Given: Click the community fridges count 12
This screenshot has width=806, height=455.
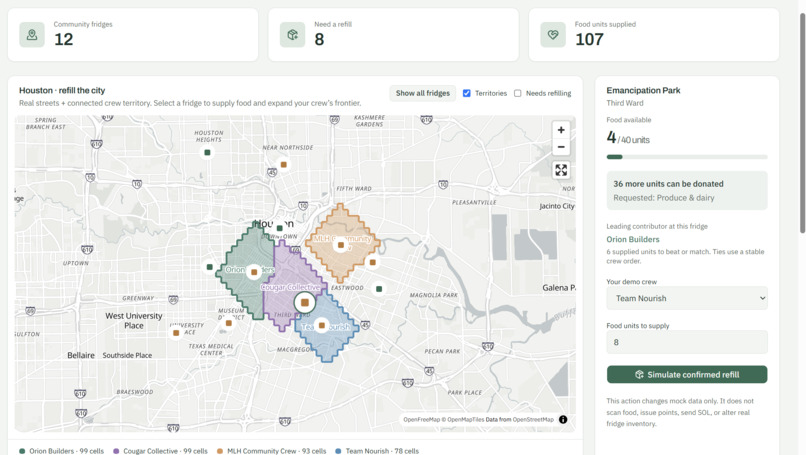Looking at the screenshot, I should pos(64,39).
